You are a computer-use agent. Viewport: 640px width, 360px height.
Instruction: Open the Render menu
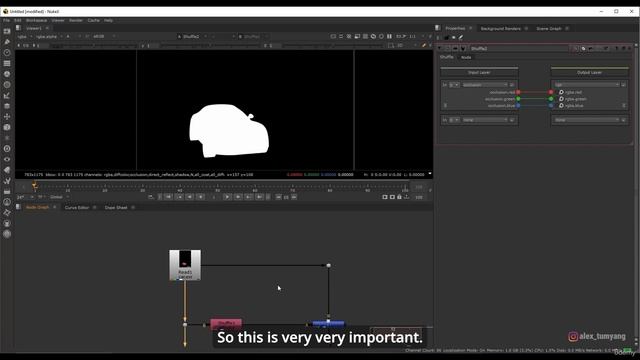click(76, 20)
